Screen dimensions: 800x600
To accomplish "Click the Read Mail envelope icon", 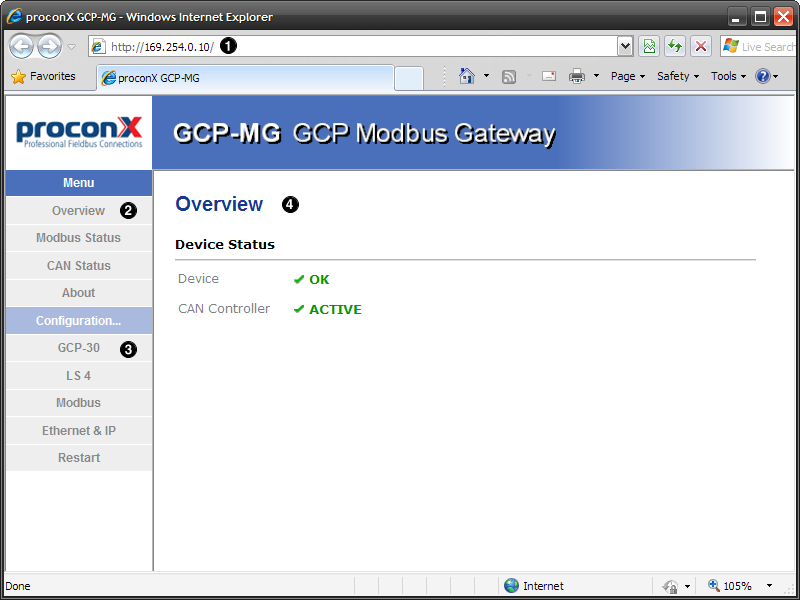I will pos(549,77).
